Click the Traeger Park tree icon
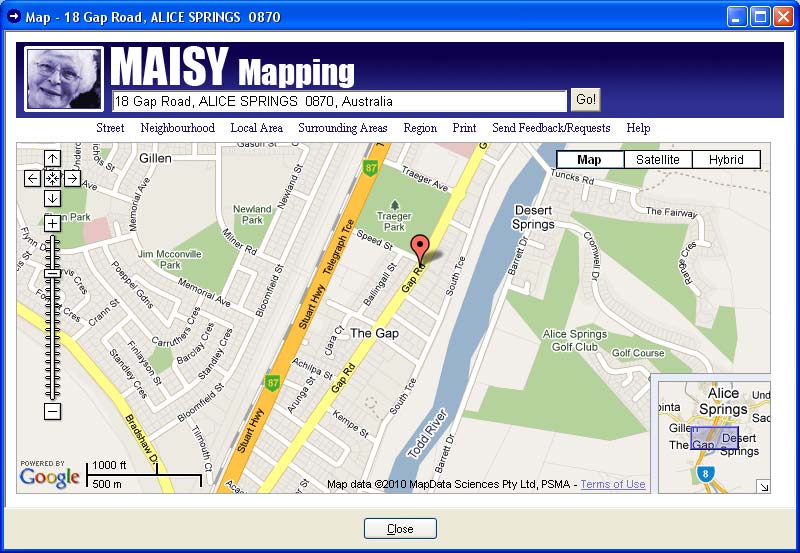 click(x=394, y=205)
